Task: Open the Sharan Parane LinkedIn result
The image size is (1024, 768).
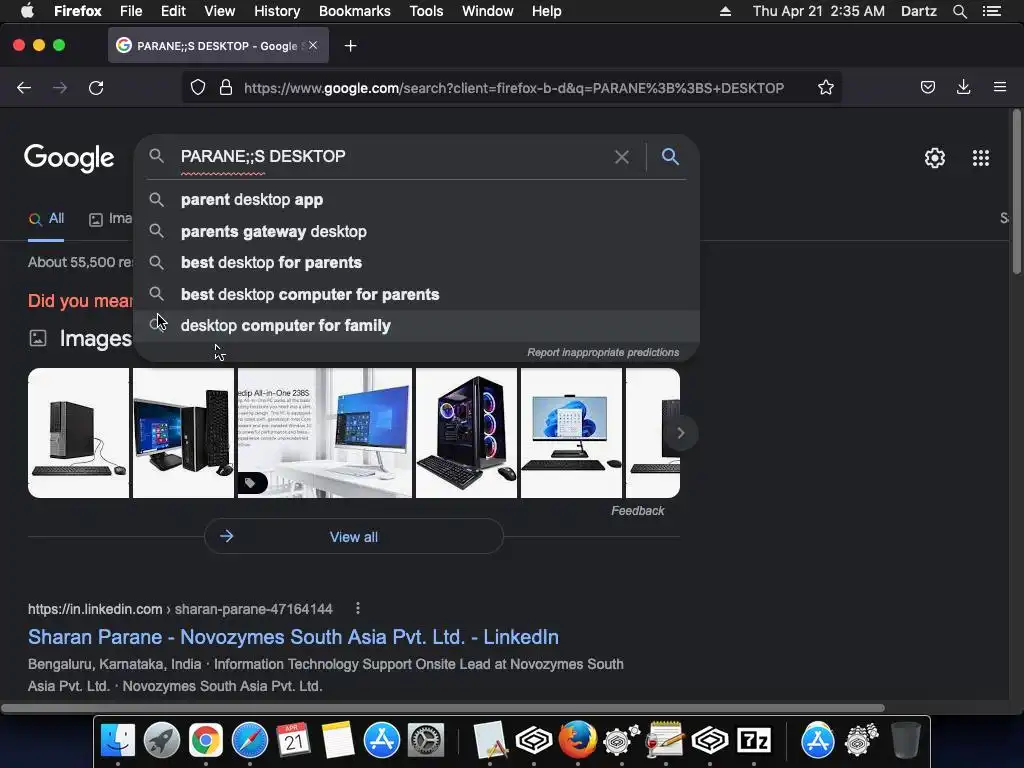Action: (293, 637)
